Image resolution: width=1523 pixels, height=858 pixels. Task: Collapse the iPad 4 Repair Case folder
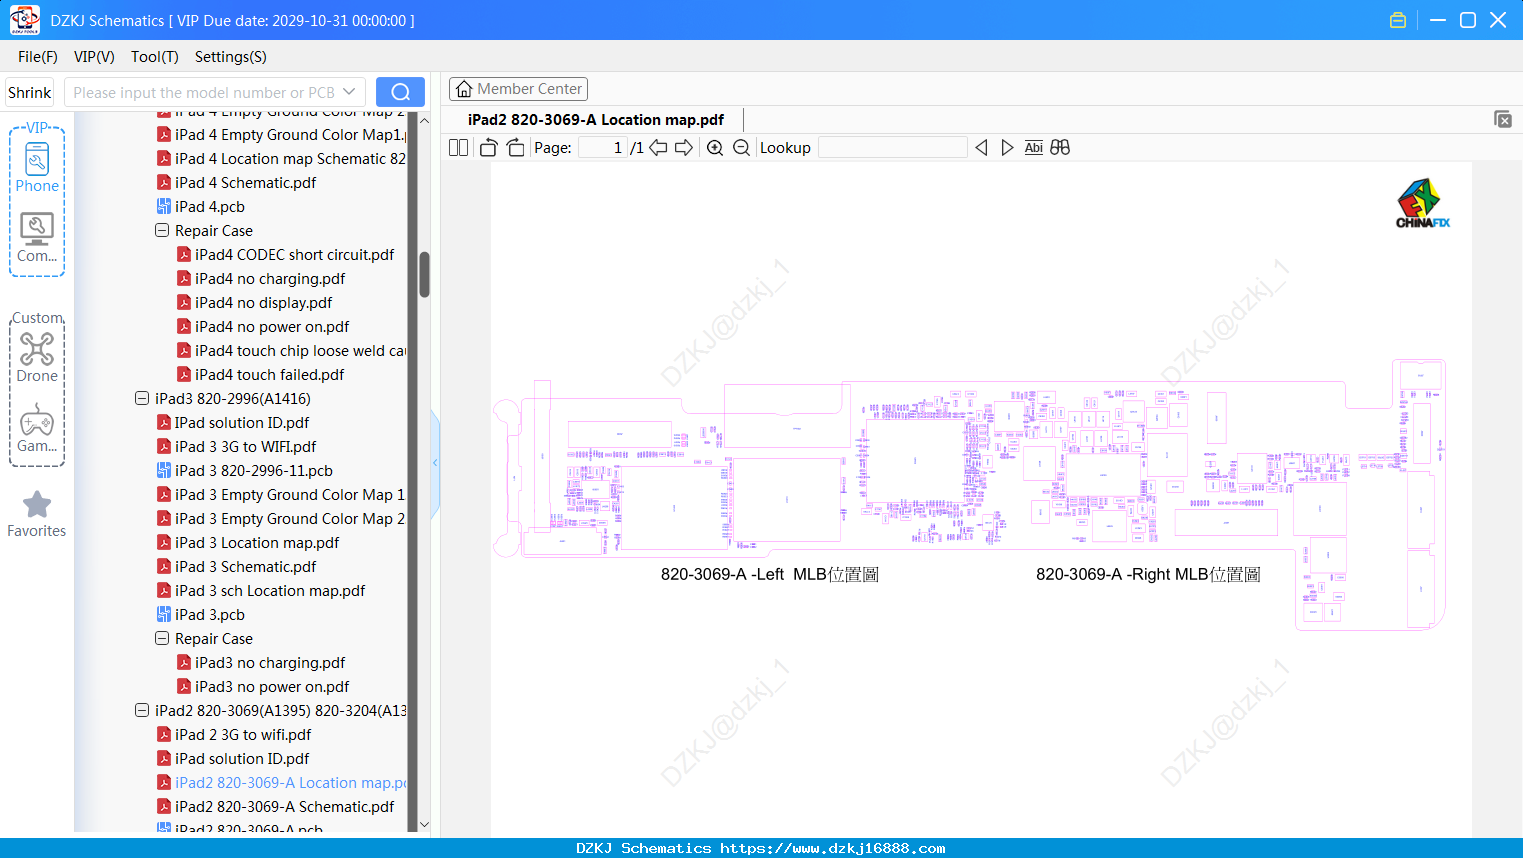click(x=162, y=230)
